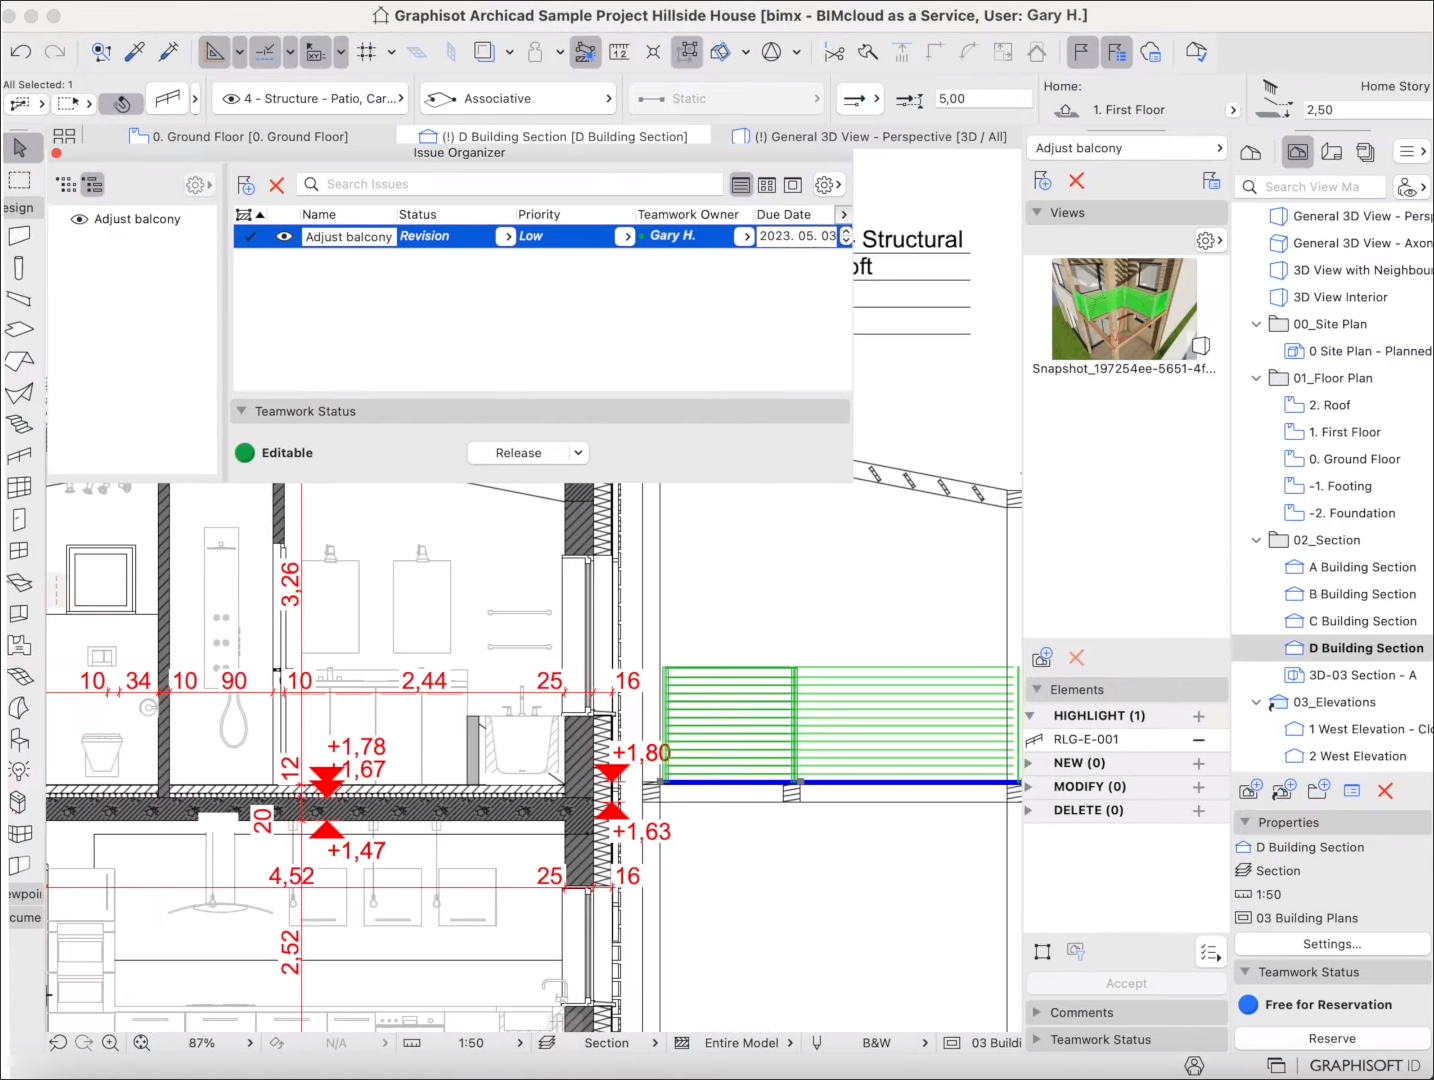
Task: Toggle the hierarchical list view in Issue Organizer sidebar
Action: pos(92,185)
